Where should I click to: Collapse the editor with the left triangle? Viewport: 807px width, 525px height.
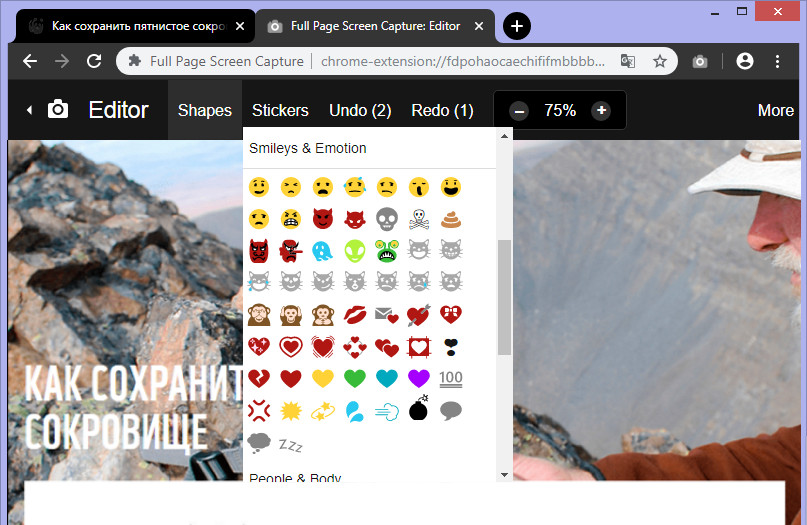(29, 110)
